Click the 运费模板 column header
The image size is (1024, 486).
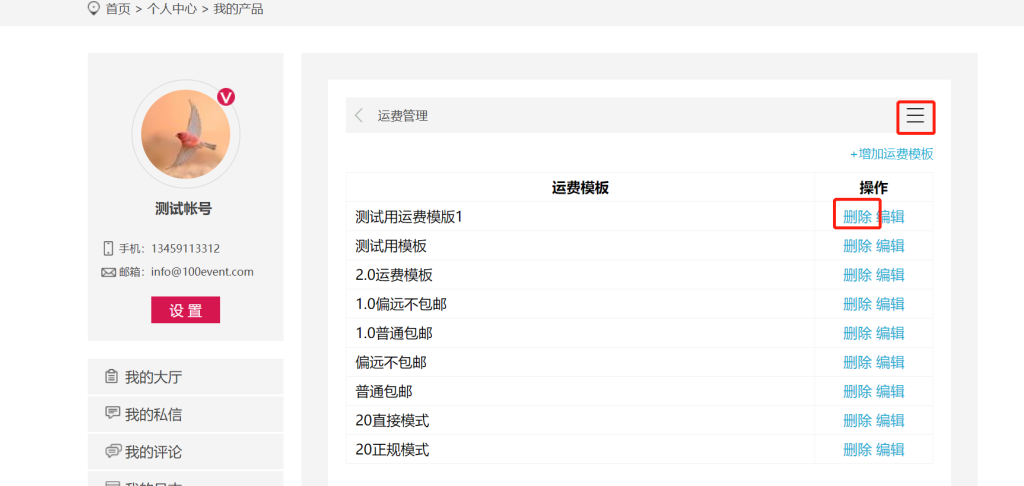580,188
